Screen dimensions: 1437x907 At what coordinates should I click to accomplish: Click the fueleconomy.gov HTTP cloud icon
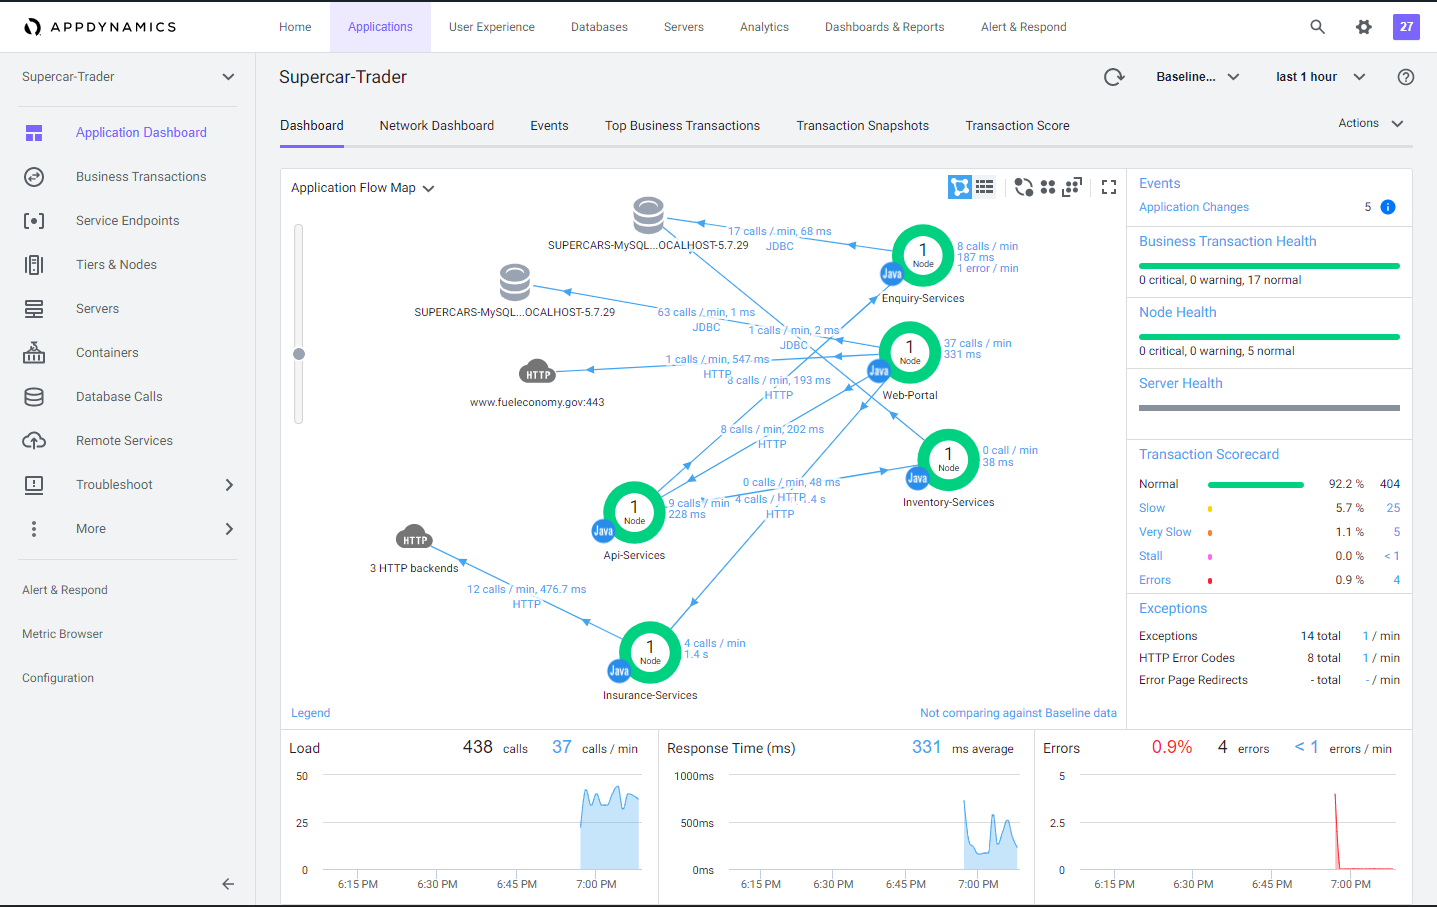[538, 372]
